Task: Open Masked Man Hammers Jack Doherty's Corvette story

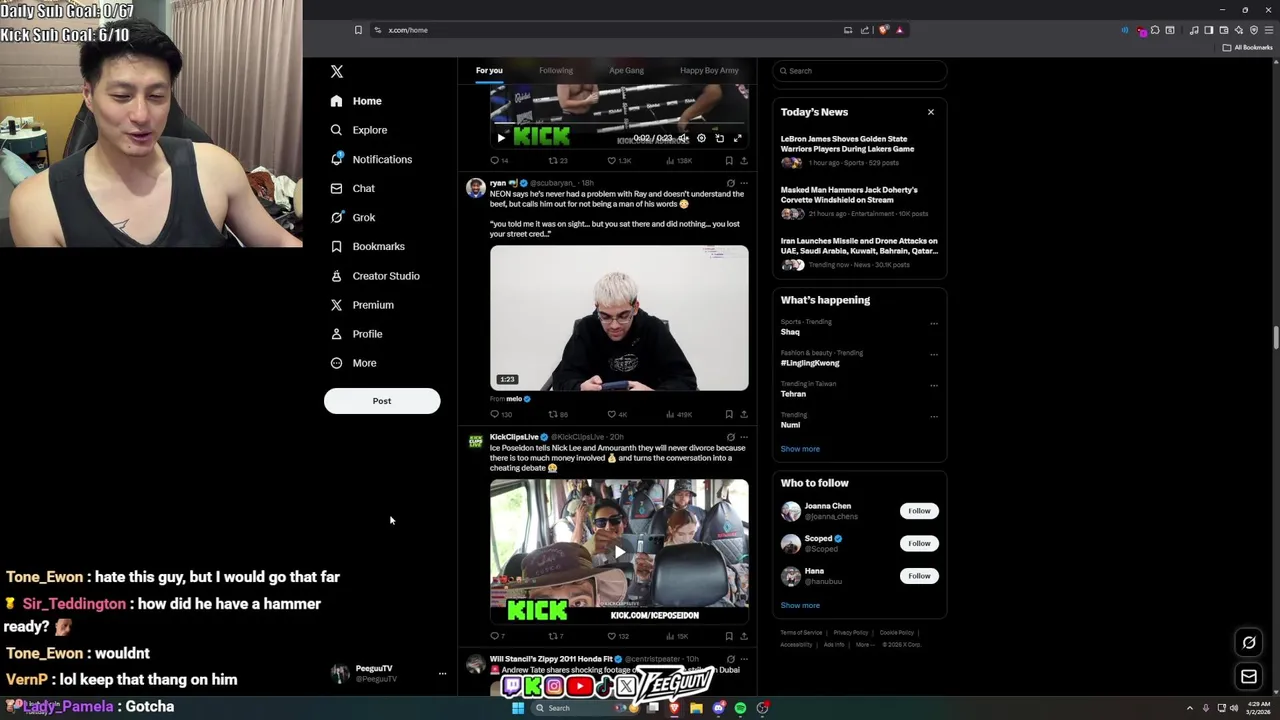Action: pyautogui.click(x=849, y=195)
